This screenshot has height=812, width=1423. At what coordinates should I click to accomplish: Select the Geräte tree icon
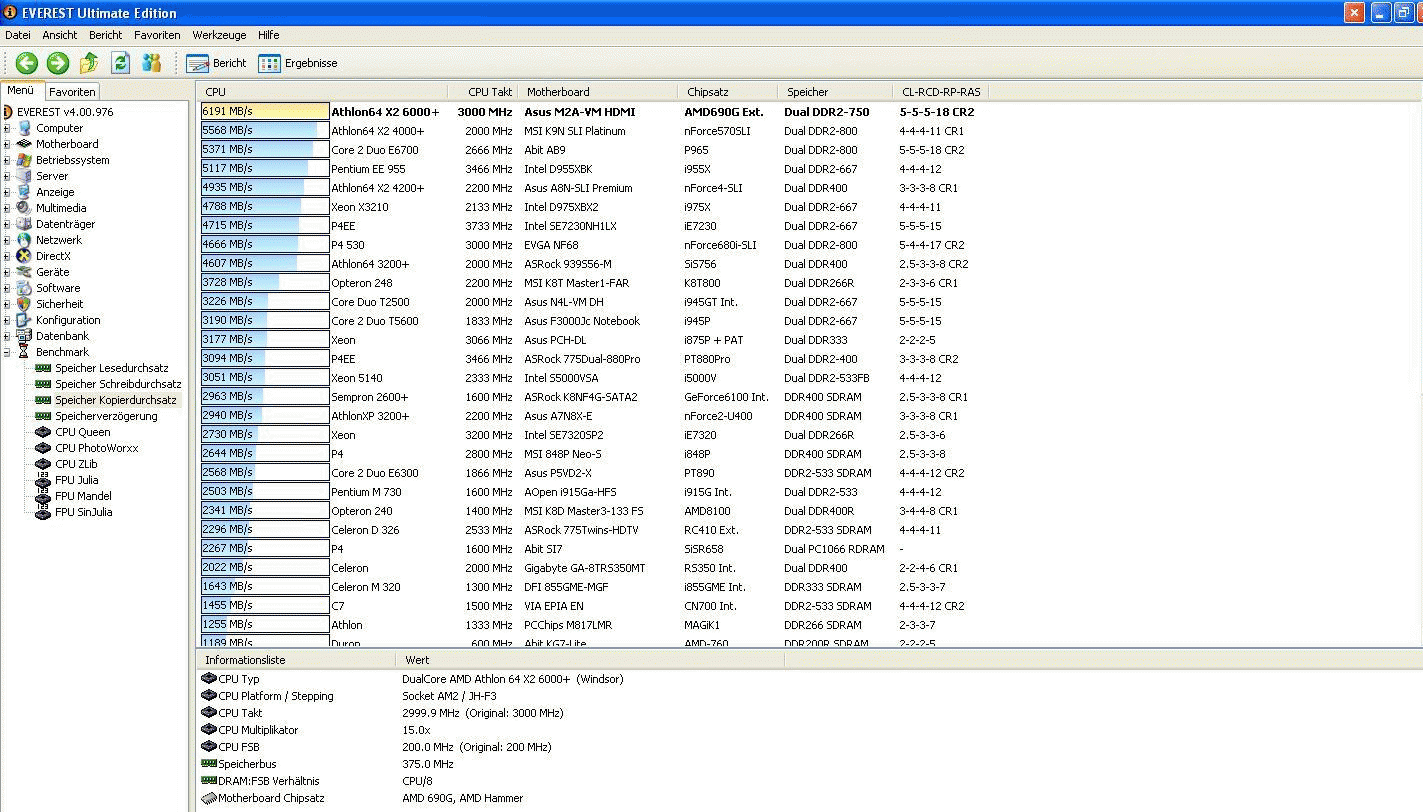(25, 272)
